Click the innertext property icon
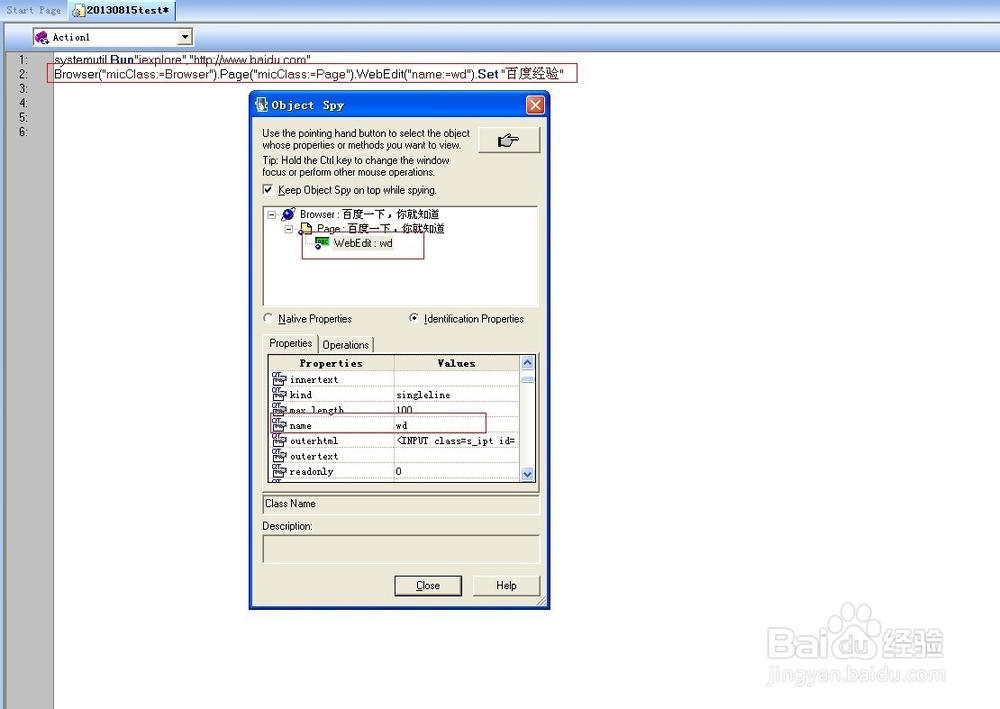This screenshot has height=709, width=1000. click(x=279, y=379)
